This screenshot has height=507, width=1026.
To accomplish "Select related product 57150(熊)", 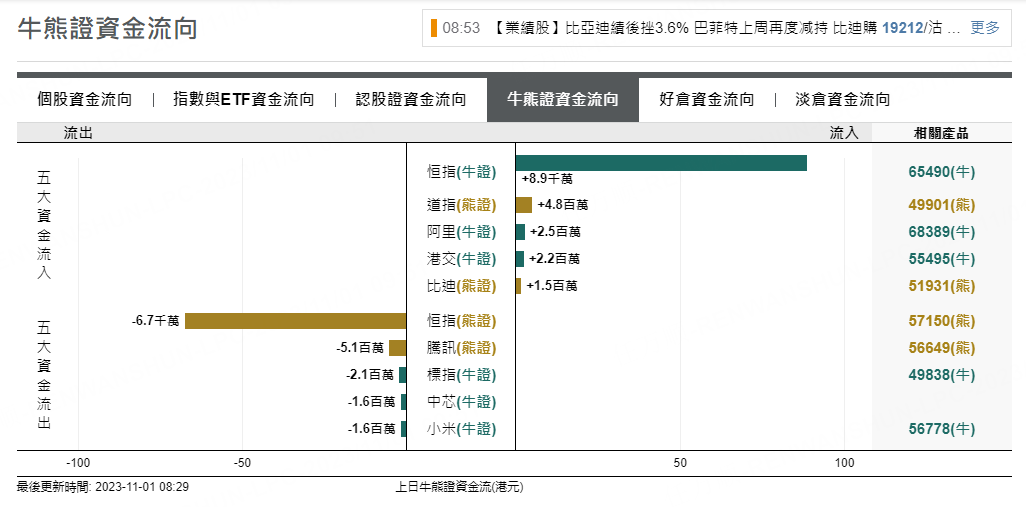I will point(941,321).
